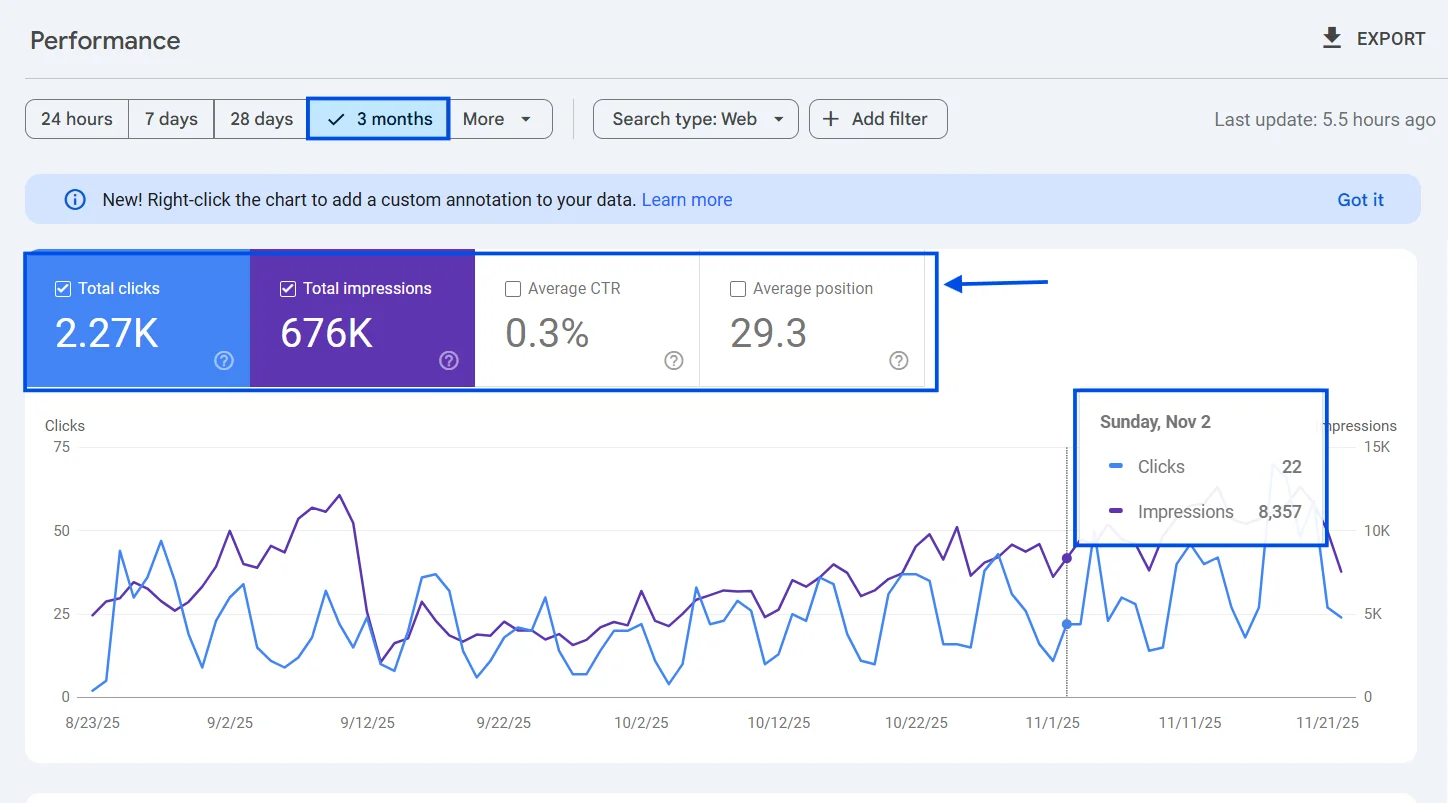Screen dimensions: 1448x803
Task: Uncheck the Total clicks checkbox
Action: (63, 289)
